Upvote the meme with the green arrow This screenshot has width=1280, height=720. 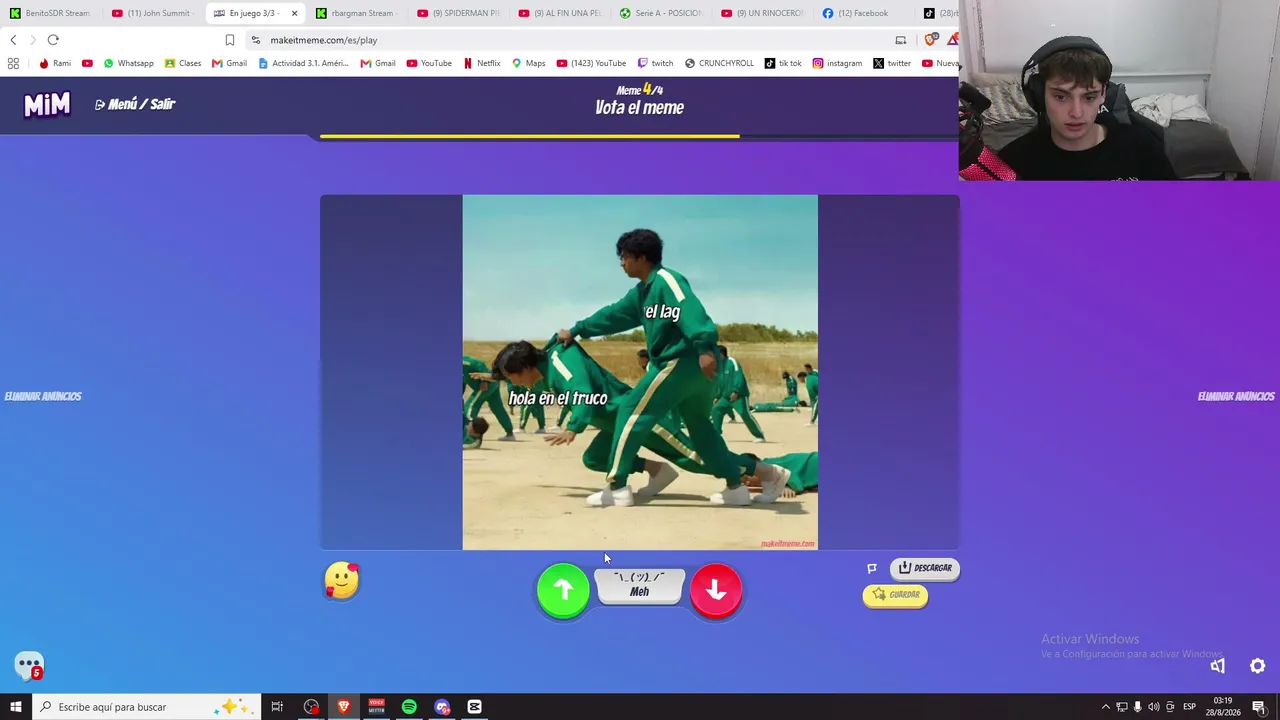(x=563, y=590)
